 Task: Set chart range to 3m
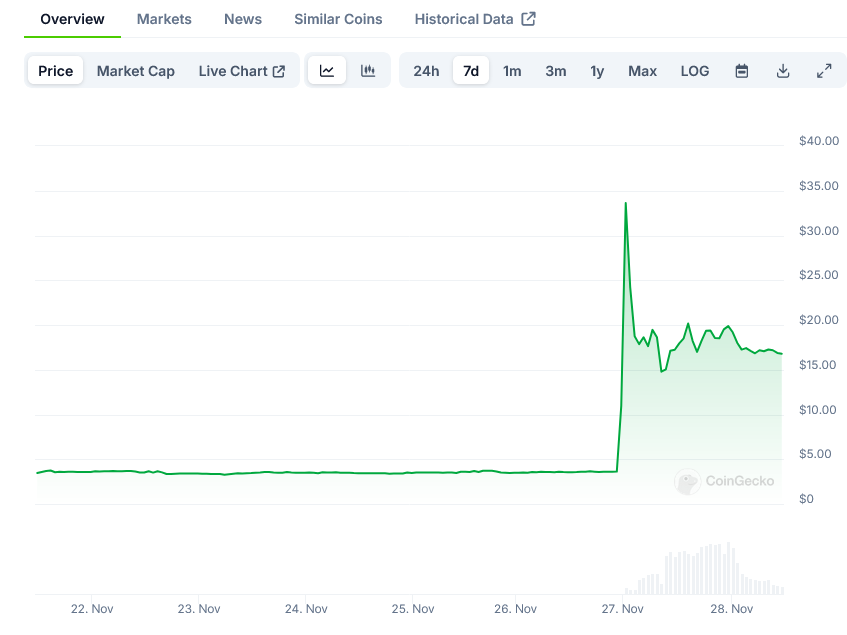click(x=555, y=71)
